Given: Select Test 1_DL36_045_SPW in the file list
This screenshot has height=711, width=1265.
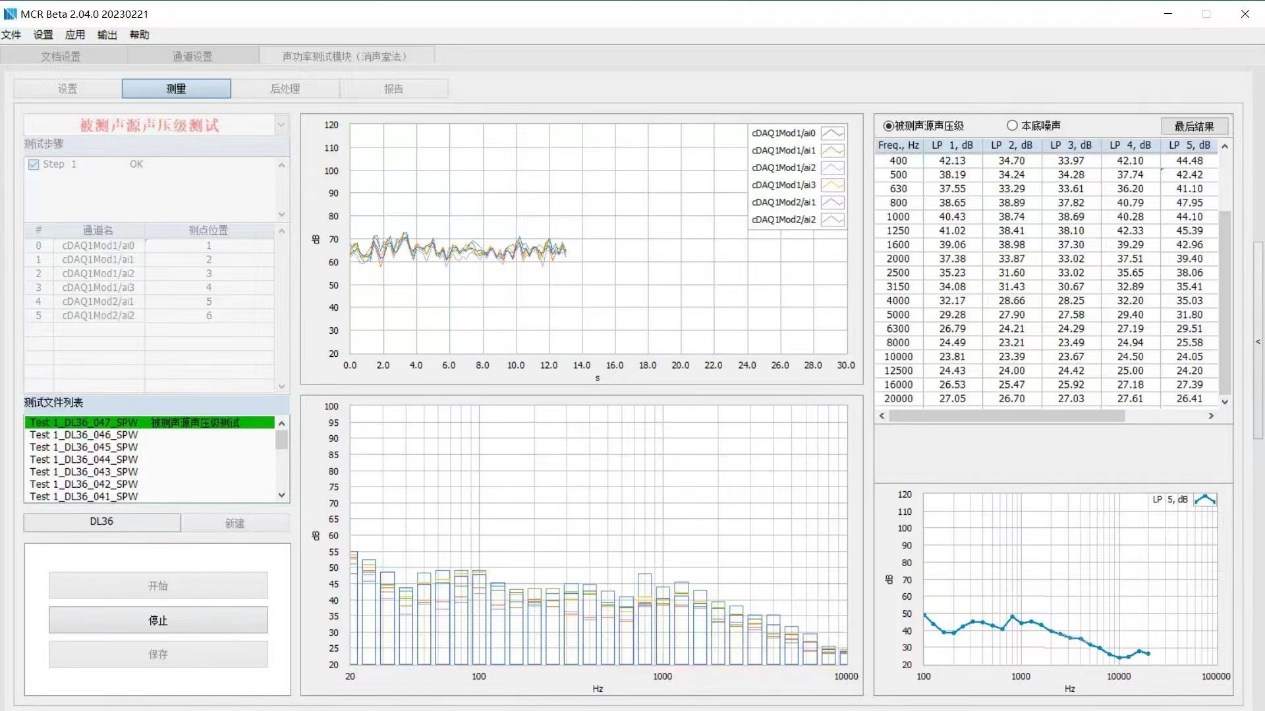Looking at the screenshot, I should pyautogui.click(x=84, y=447).
